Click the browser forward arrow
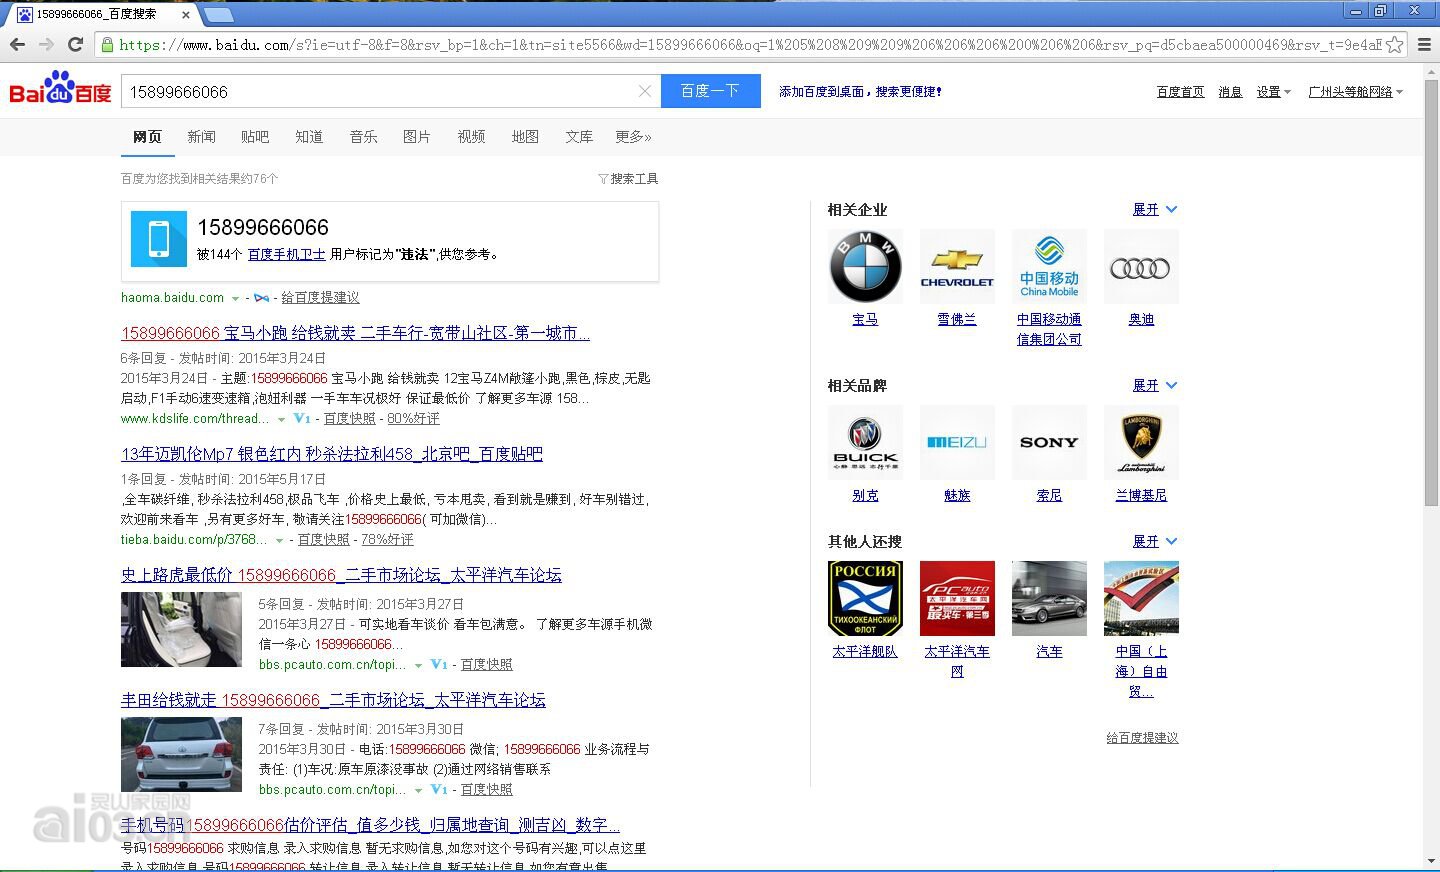The image size is (1440, 872). coord(46,44)
